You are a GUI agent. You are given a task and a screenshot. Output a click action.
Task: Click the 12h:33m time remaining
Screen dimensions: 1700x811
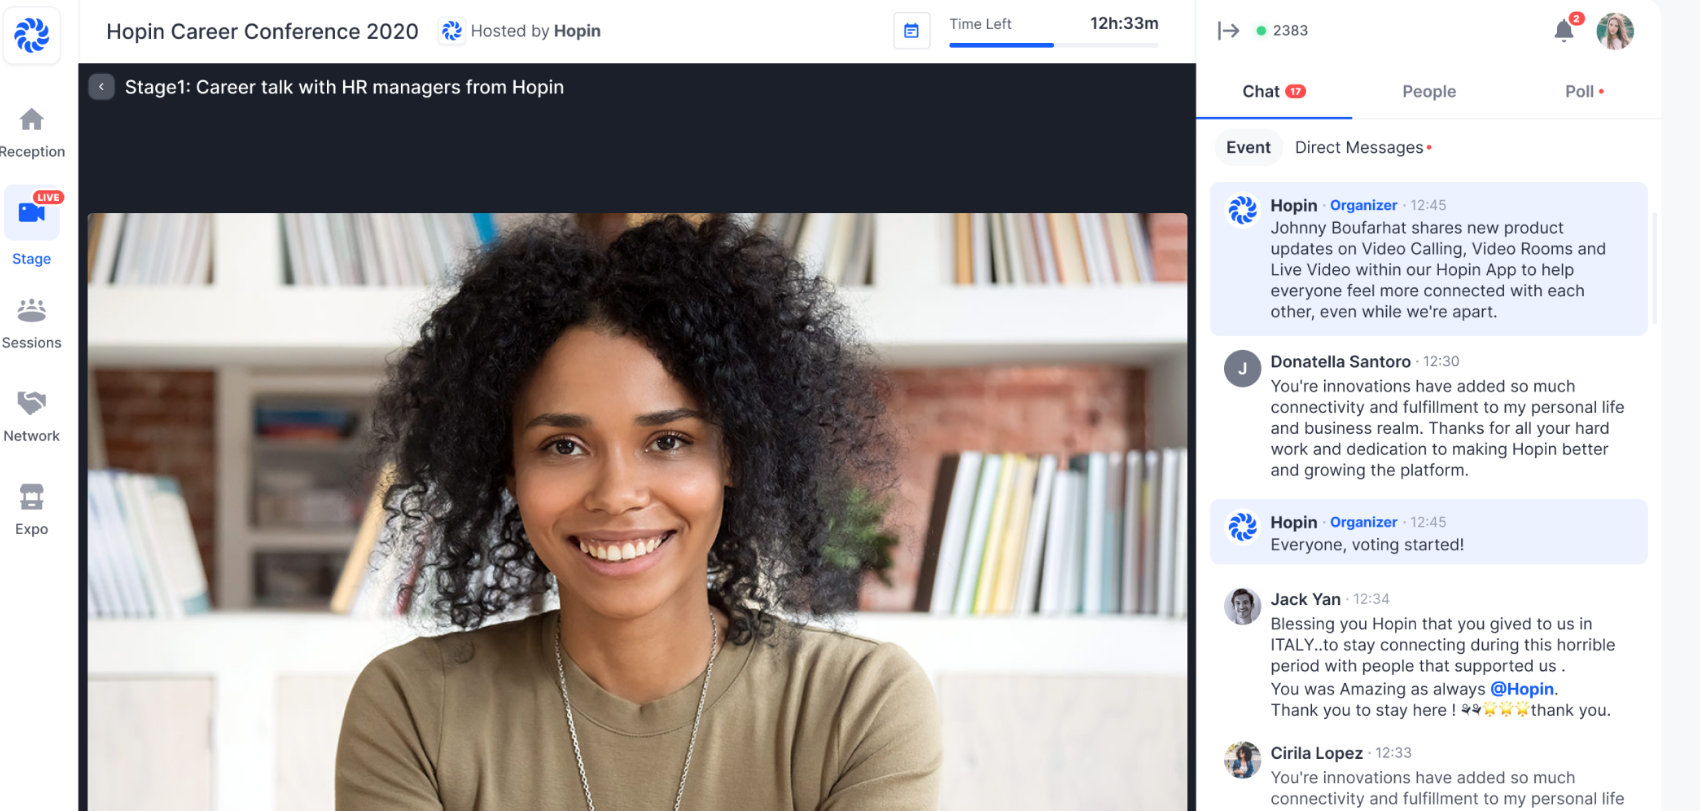[1124, 23]
